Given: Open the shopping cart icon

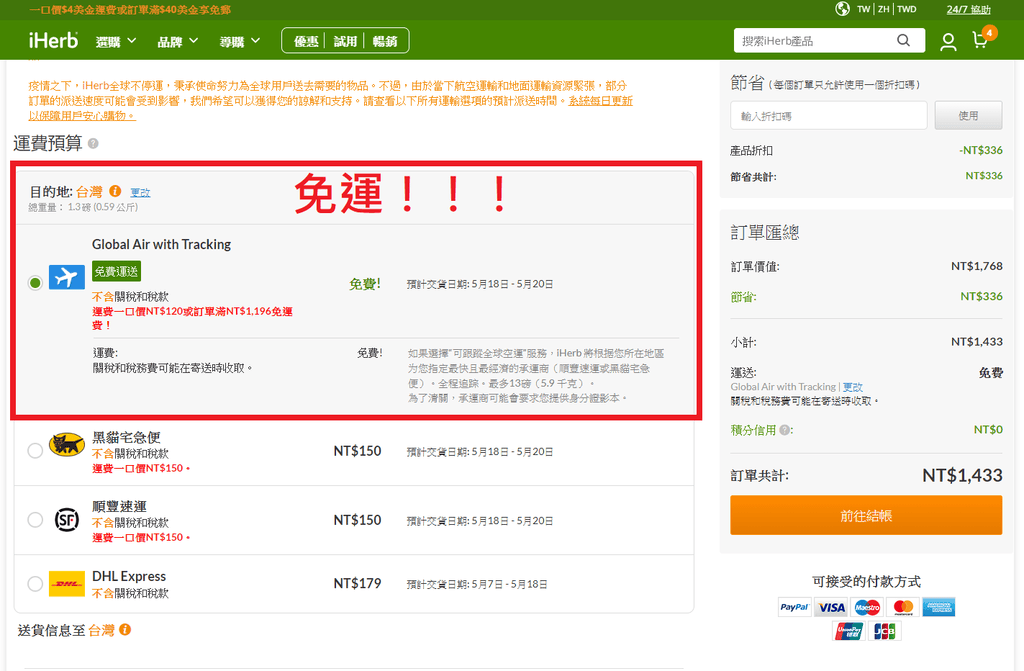Looking at the screenshot, I should point(982,39).
